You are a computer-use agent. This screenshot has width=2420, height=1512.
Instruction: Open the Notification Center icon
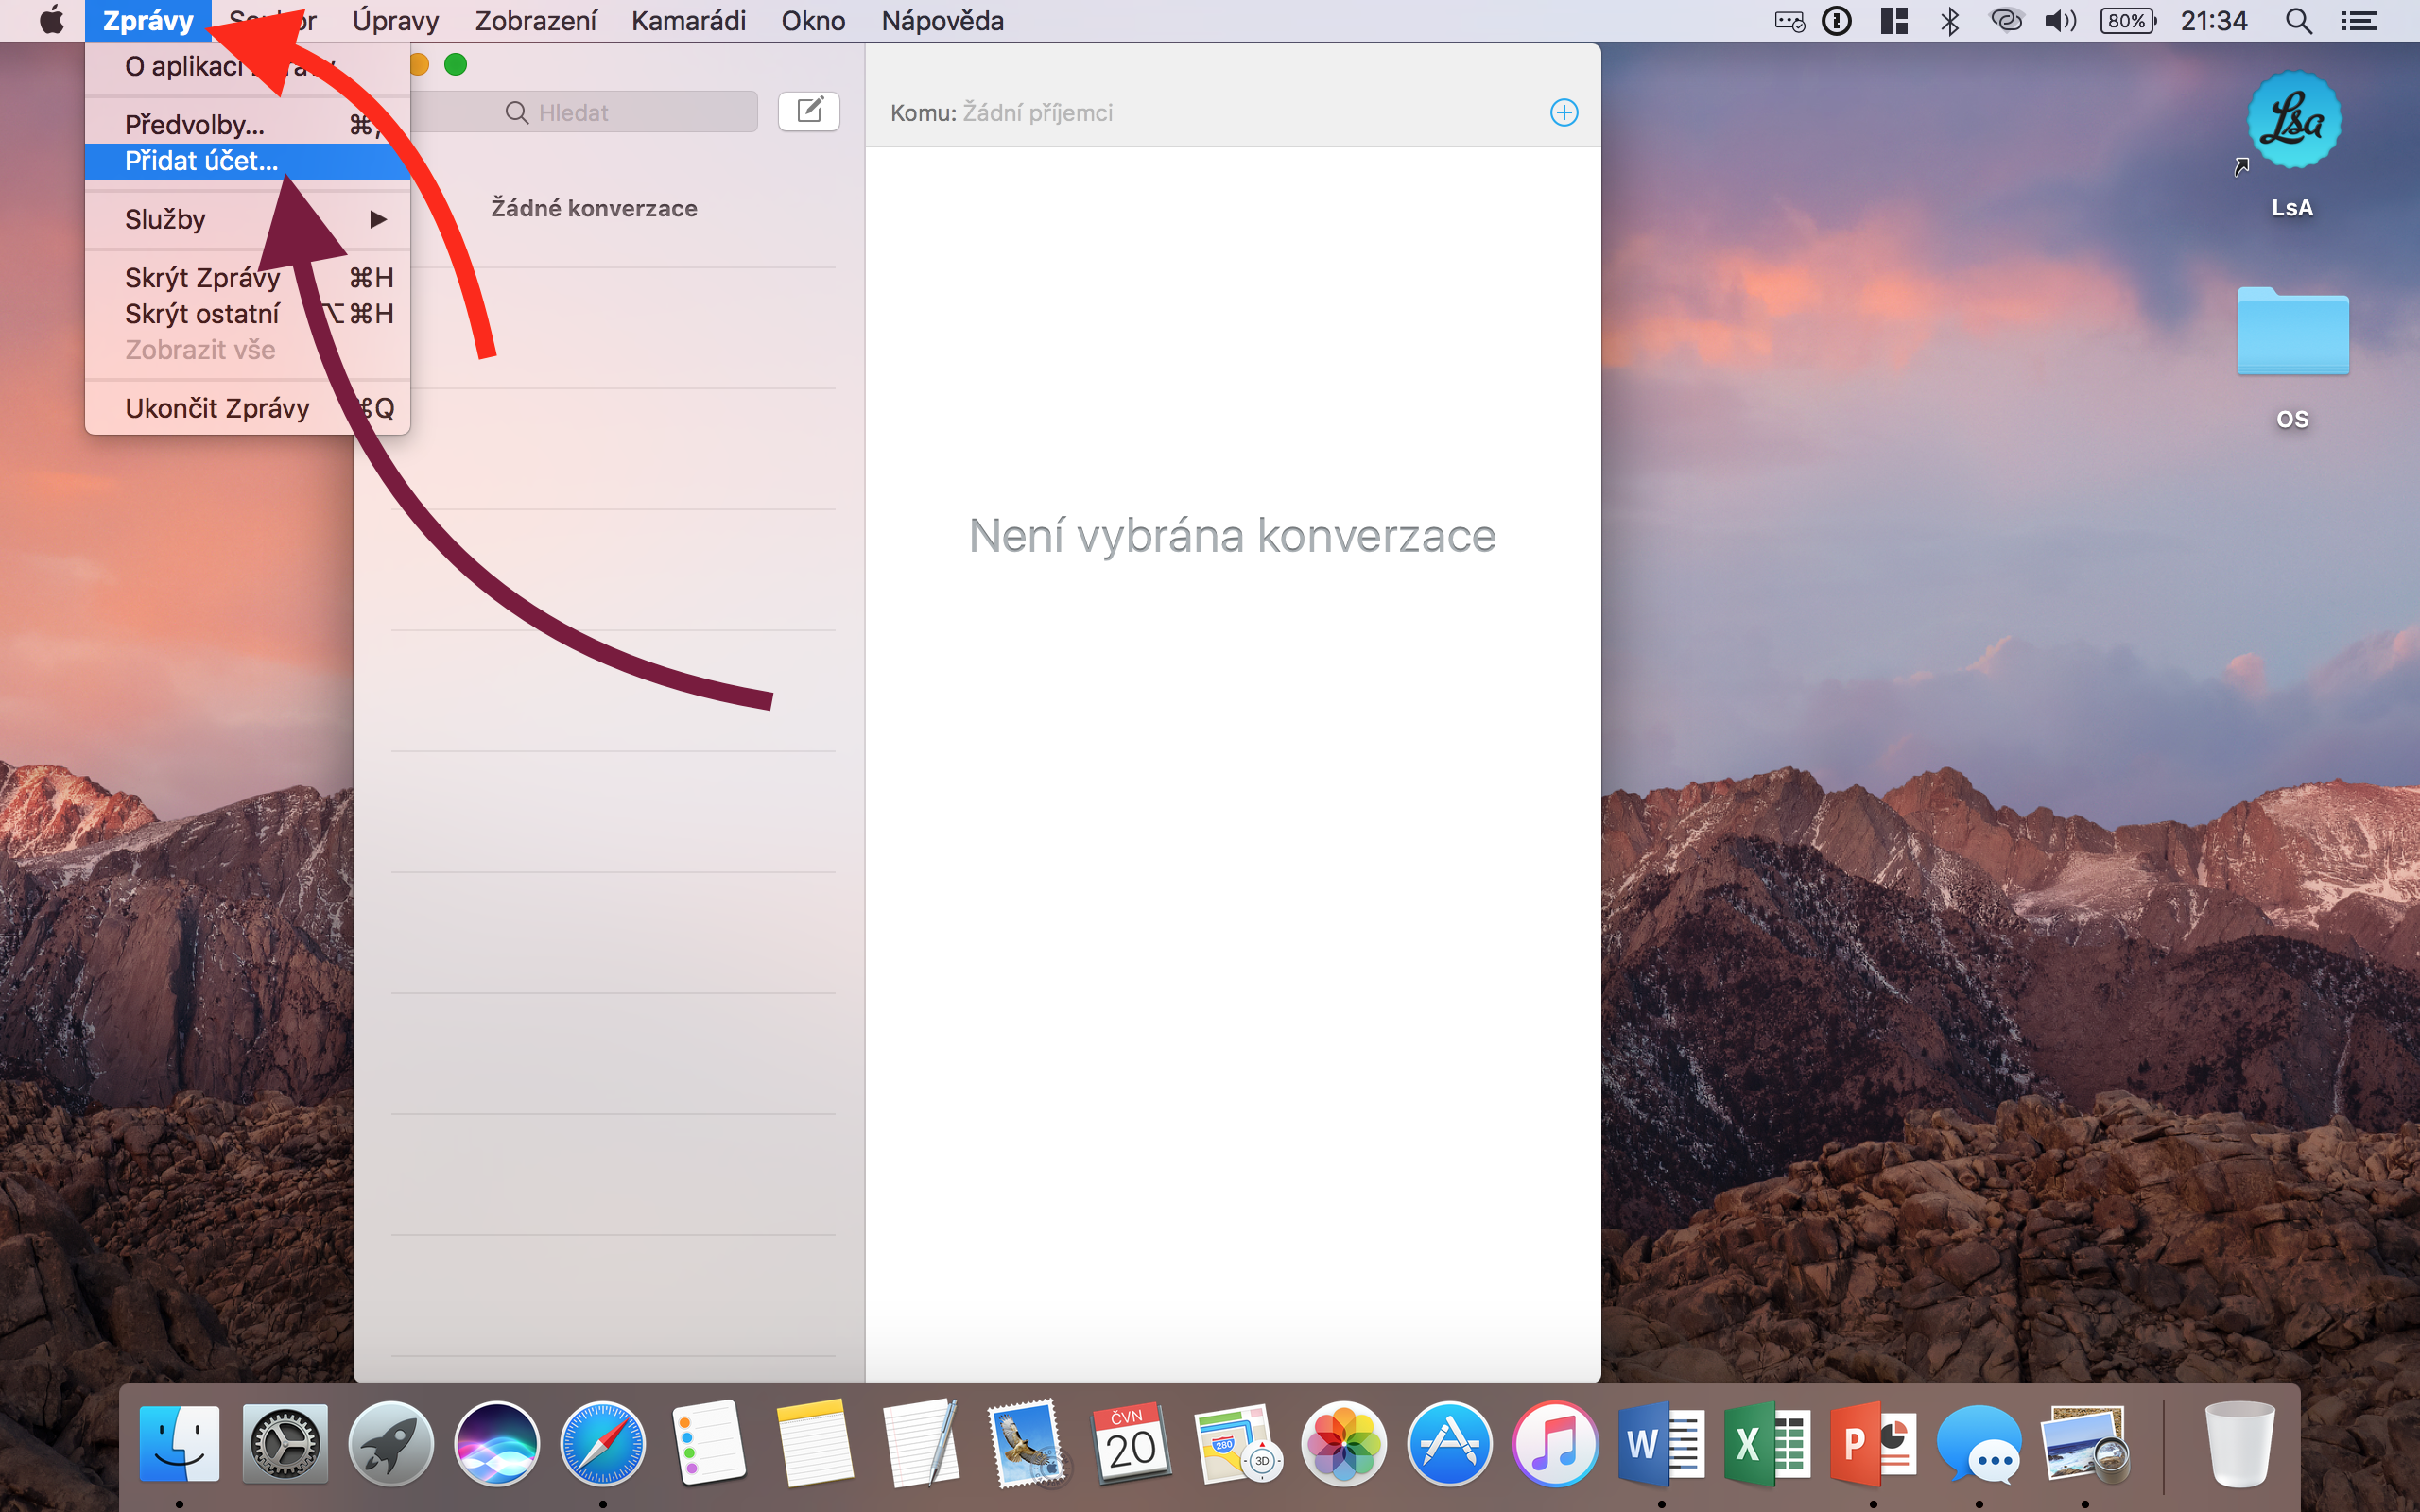(x=2359, y=21)
